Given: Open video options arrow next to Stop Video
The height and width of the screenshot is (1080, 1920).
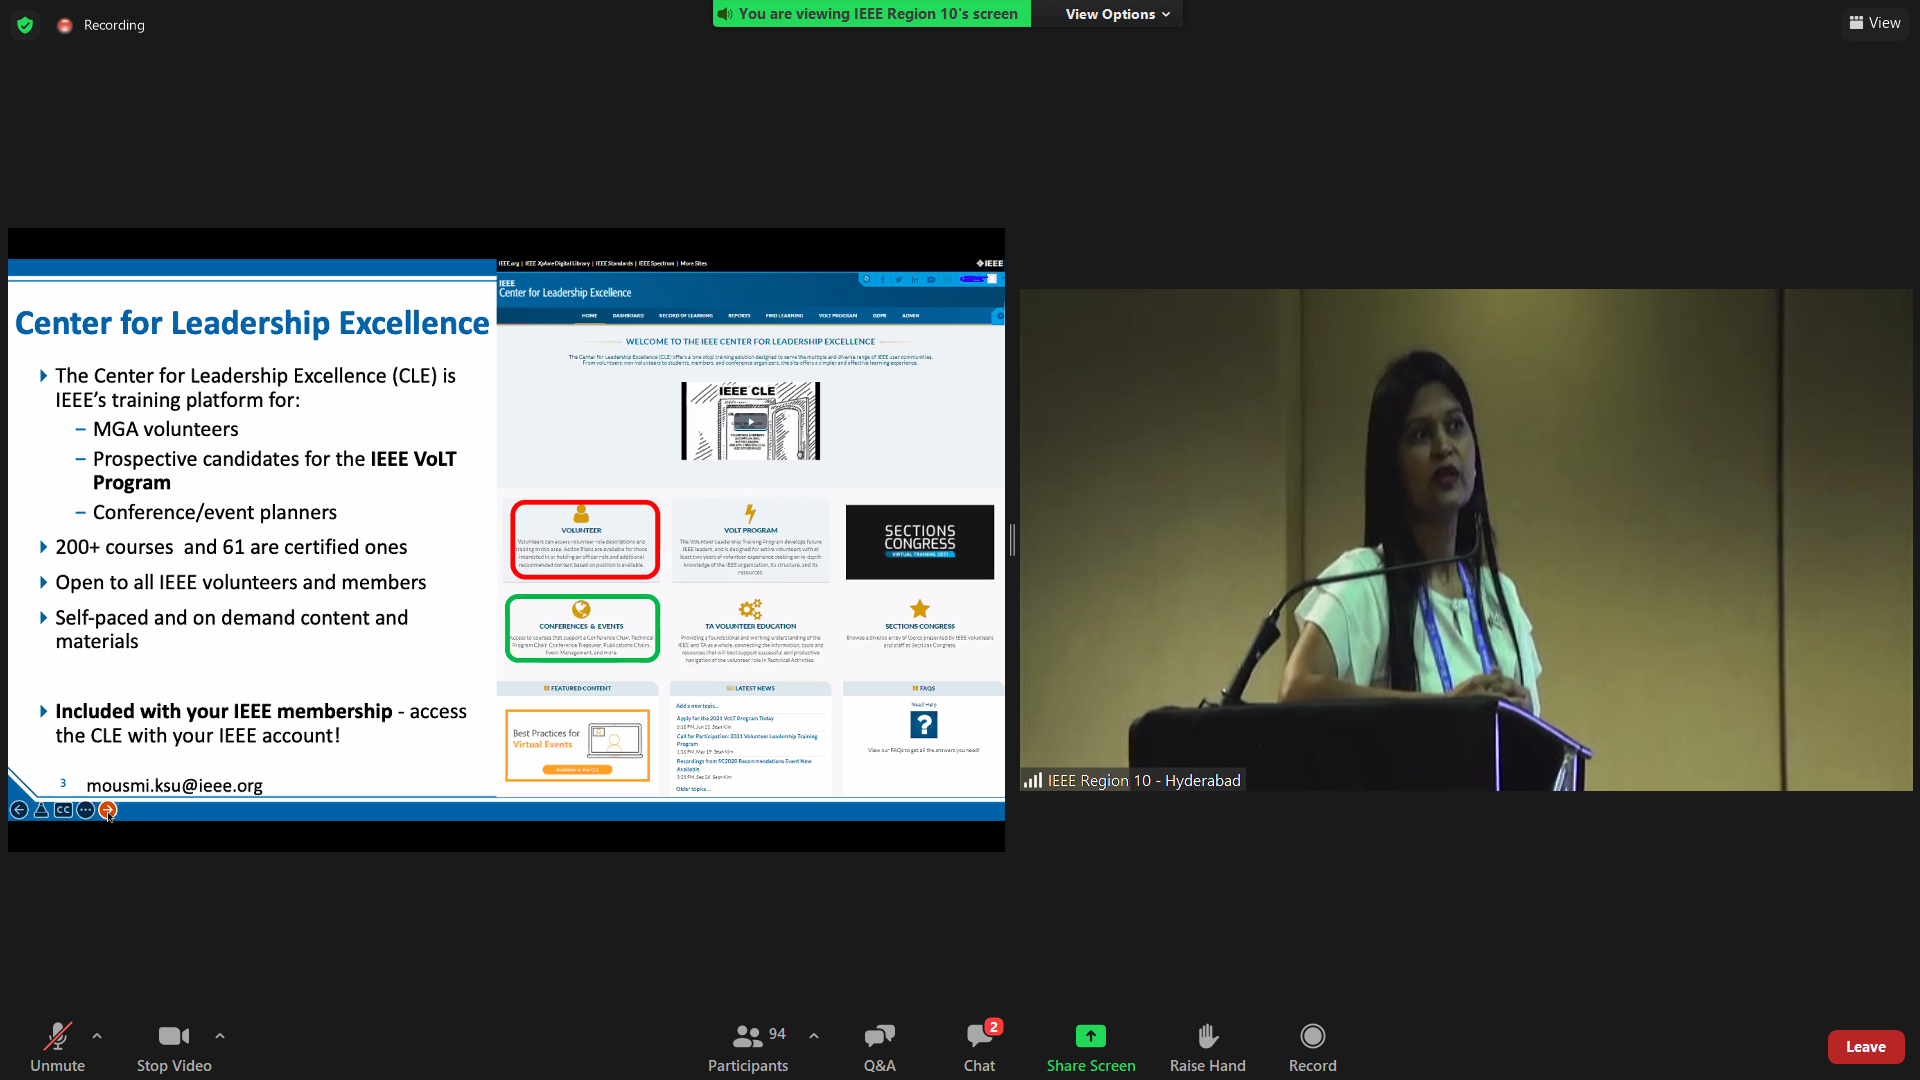Looking at the screenshot, I should (220, 1036).
